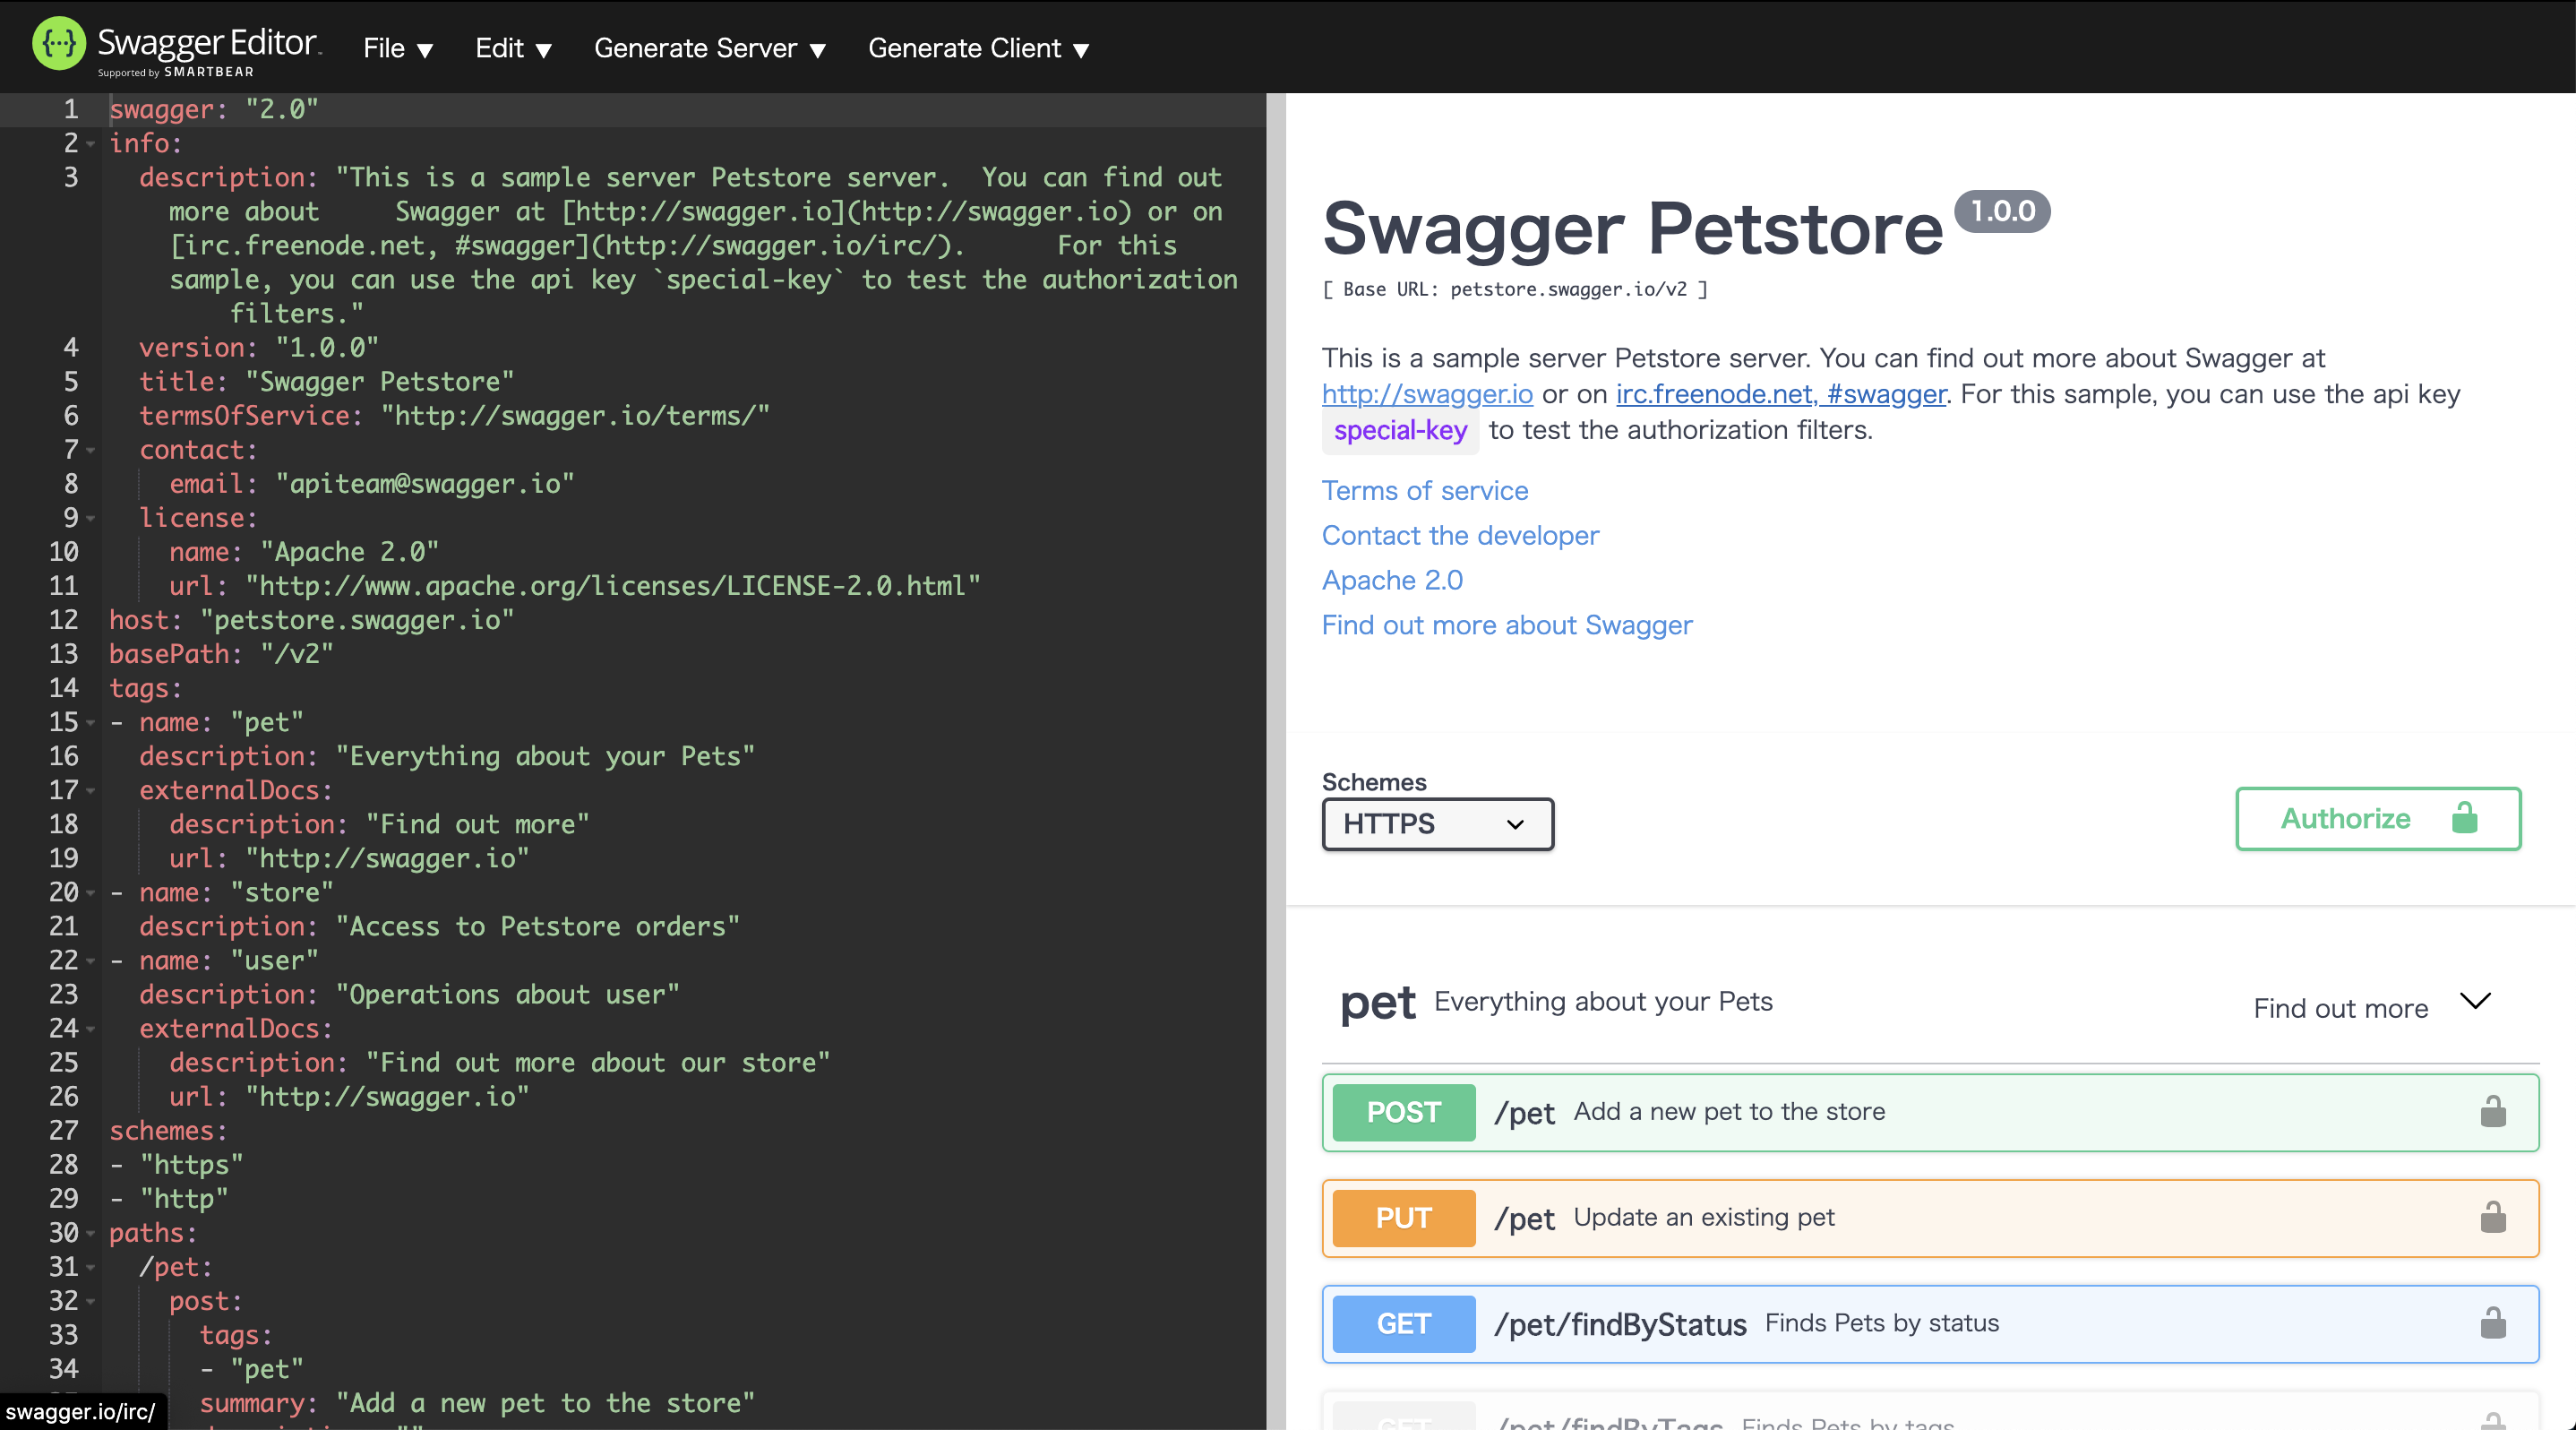Fold the info block at line 2
The height and width of the screenshot is (1430, 2576).
click(x=91, y=144)
